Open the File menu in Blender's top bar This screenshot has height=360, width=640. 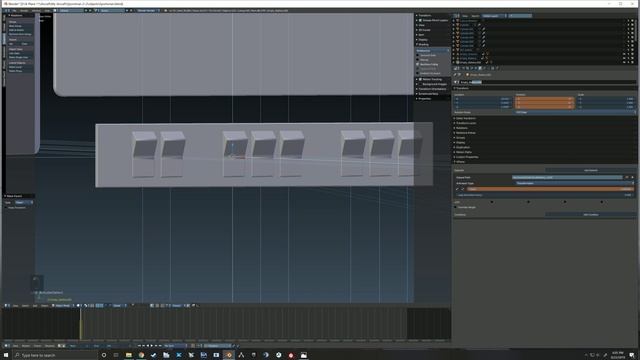coord(14,11)
